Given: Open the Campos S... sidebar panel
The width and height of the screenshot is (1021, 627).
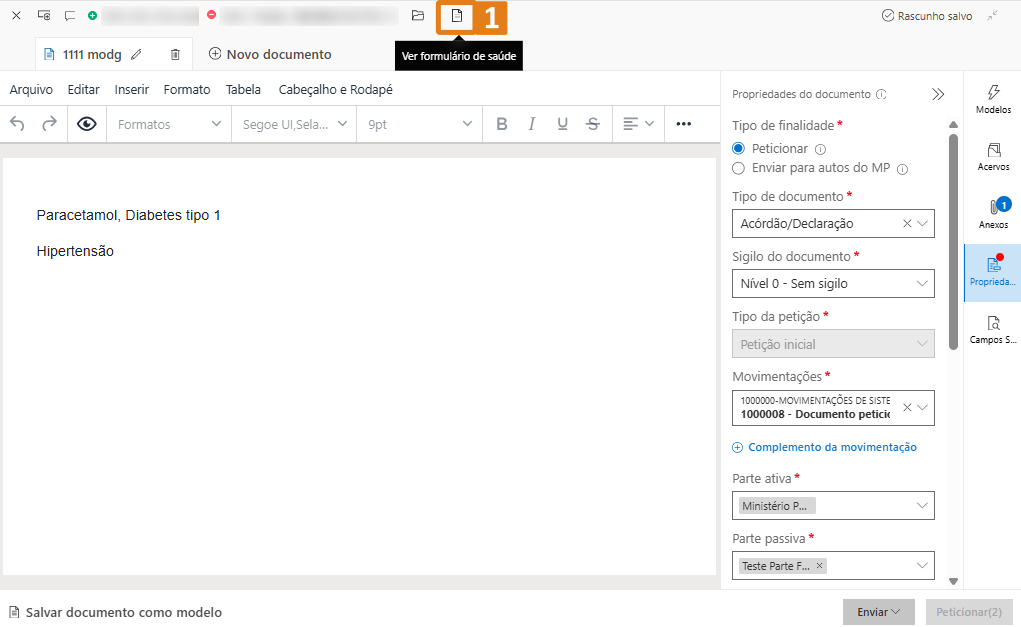Looking at the screenshot, I should point(993,329).
